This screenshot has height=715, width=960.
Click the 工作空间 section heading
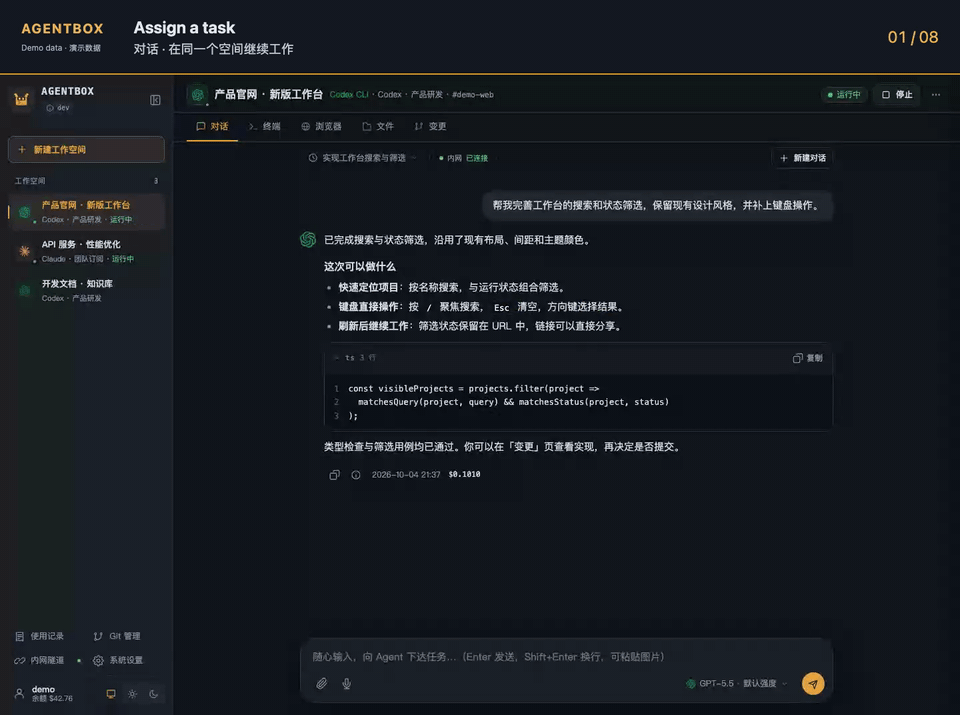tap(30, 181)
